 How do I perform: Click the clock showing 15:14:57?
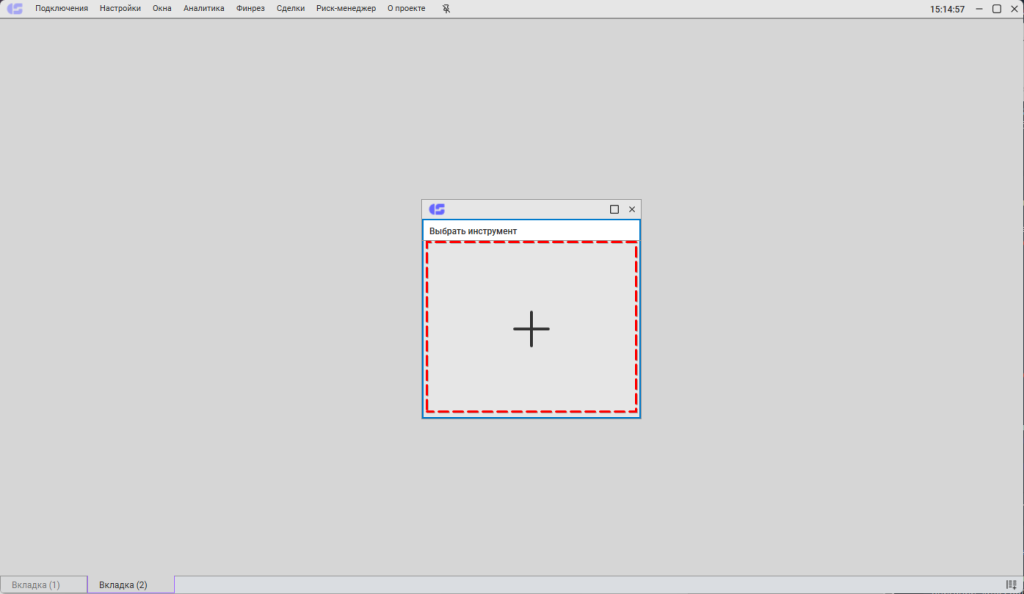pyautogui.click(x=947, y=8)
